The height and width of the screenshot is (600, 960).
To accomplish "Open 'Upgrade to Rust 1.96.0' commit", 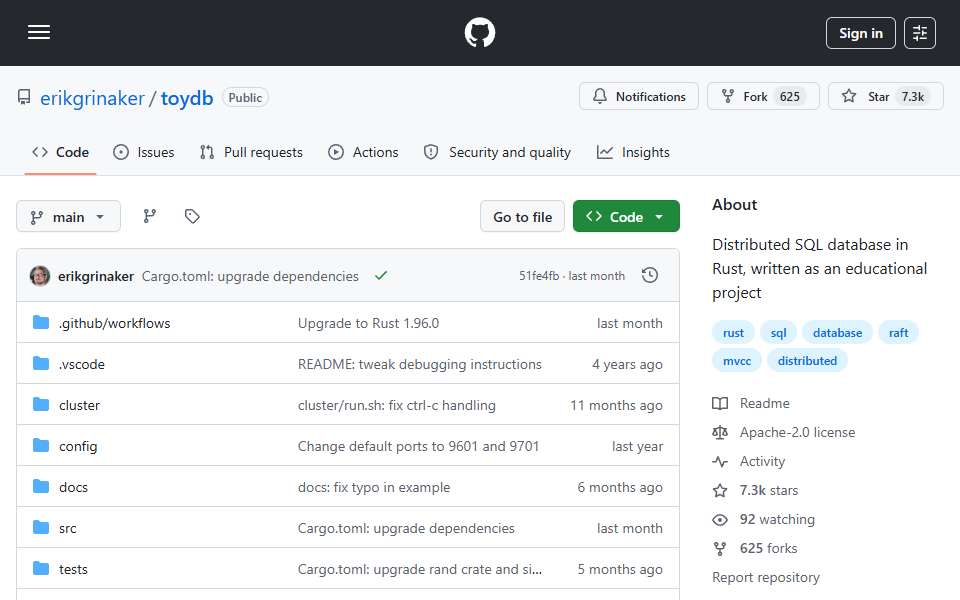I will [369, 323].
